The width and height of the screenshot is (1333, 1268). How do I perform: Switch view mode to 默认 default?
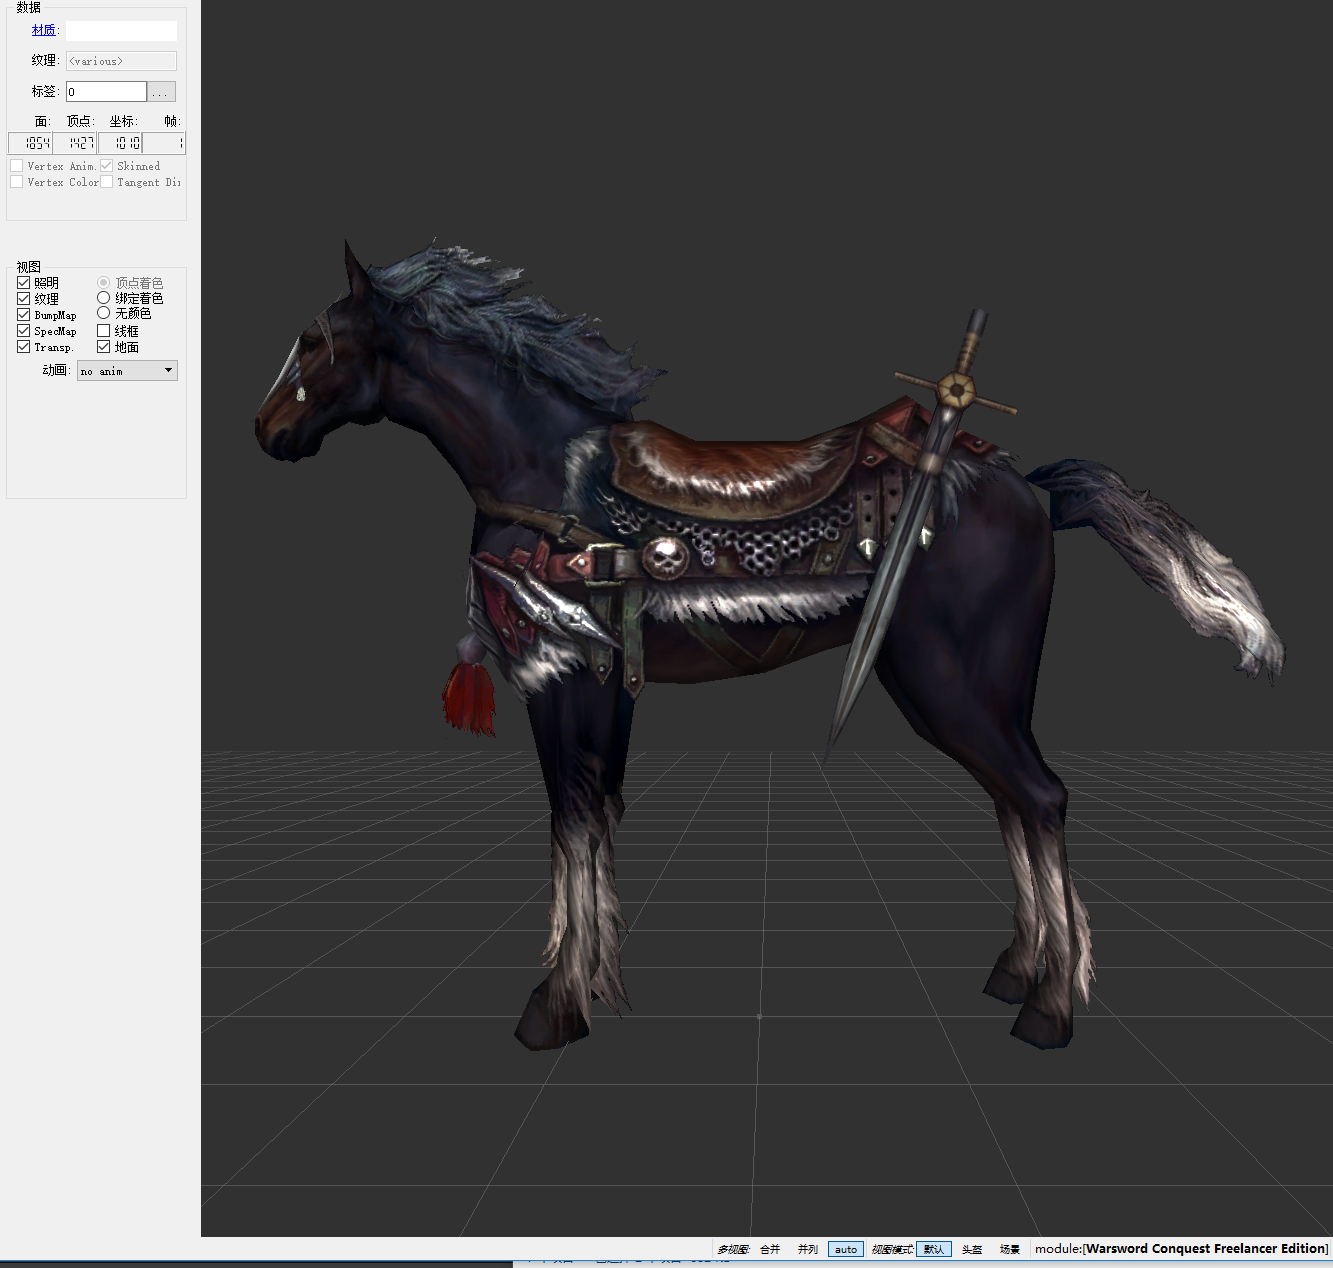934,1249
